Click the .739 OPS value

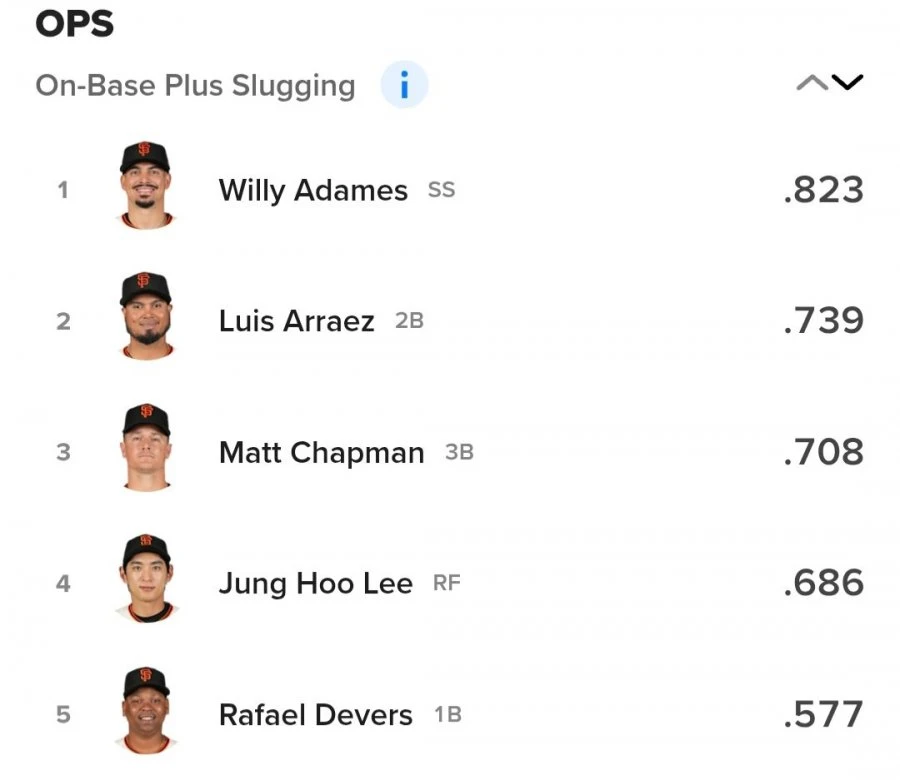coord(823,321)
